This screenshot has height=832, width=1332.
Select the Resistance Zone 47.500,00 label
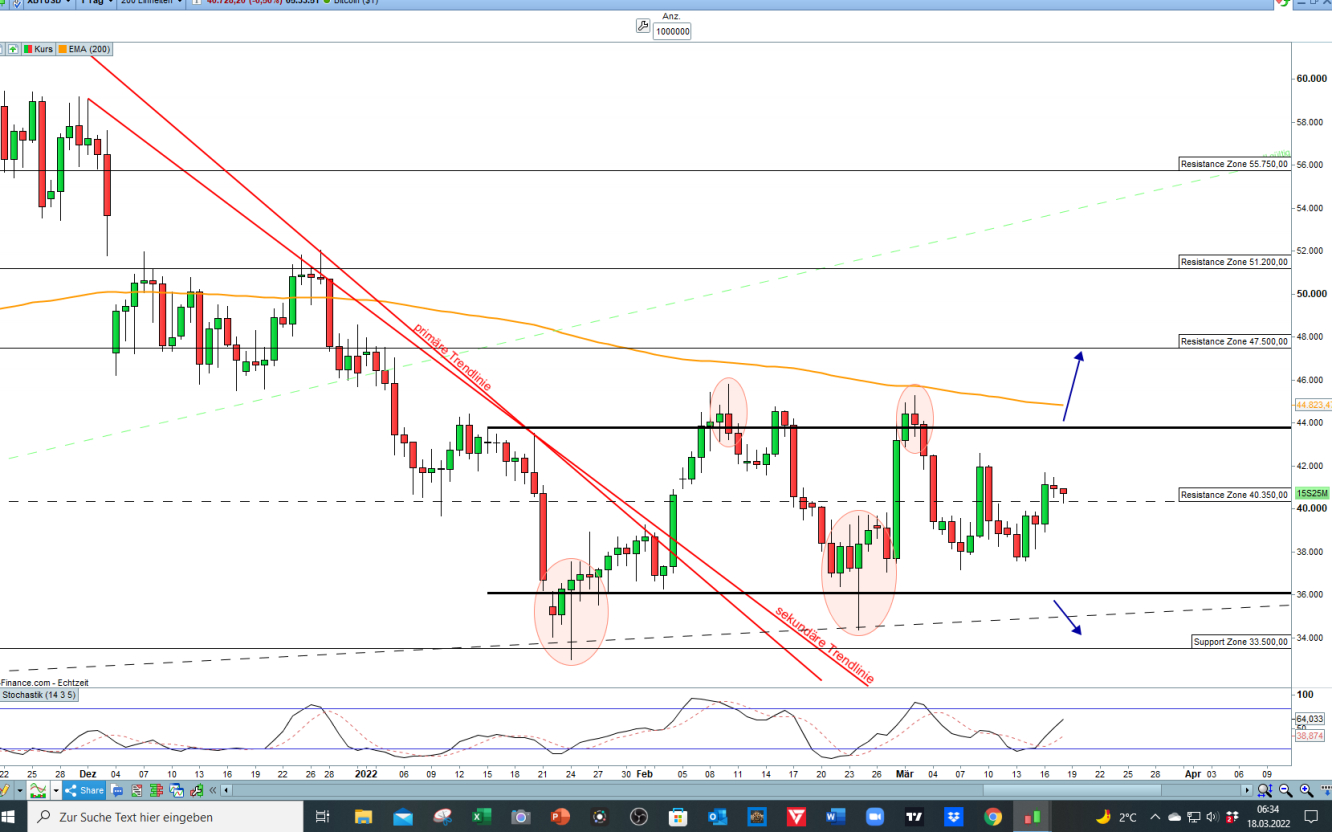[1234, 342]
